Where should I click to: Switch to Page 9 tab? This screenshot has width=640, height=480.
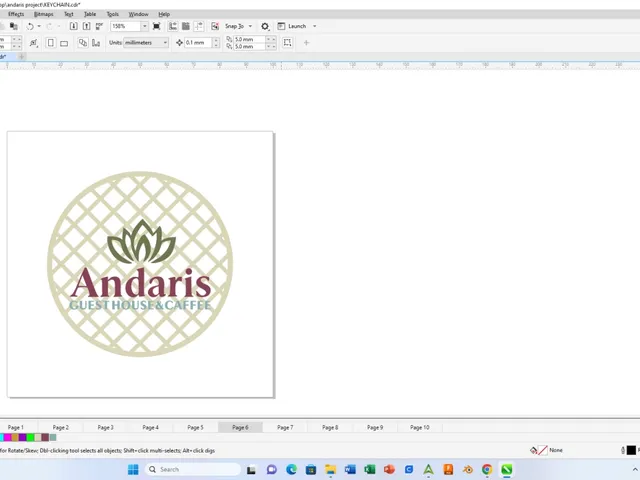[375, 427]
